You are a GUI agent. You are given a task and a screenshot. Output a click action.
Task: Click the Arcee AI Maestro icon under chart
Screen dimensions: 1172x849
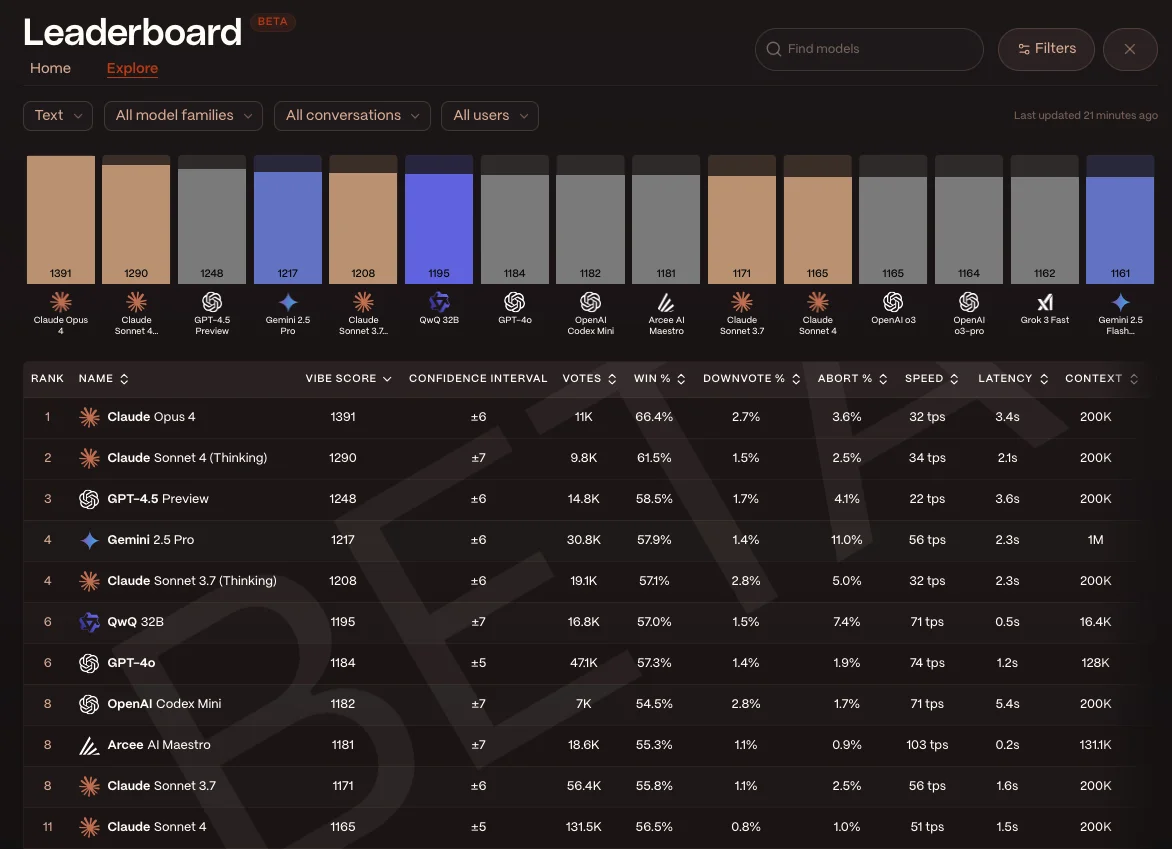click(x=665, y=302)
